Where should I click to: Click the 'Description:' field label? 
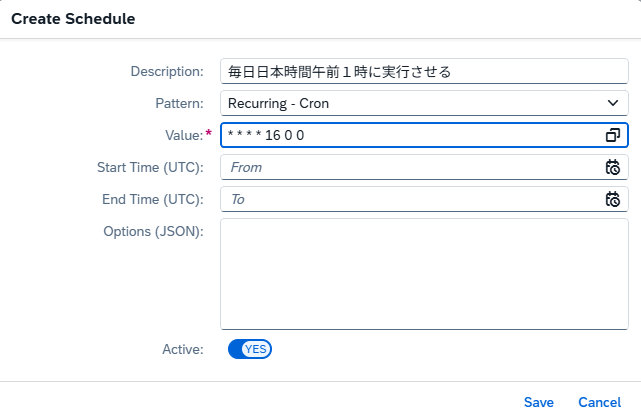[167, 72]
